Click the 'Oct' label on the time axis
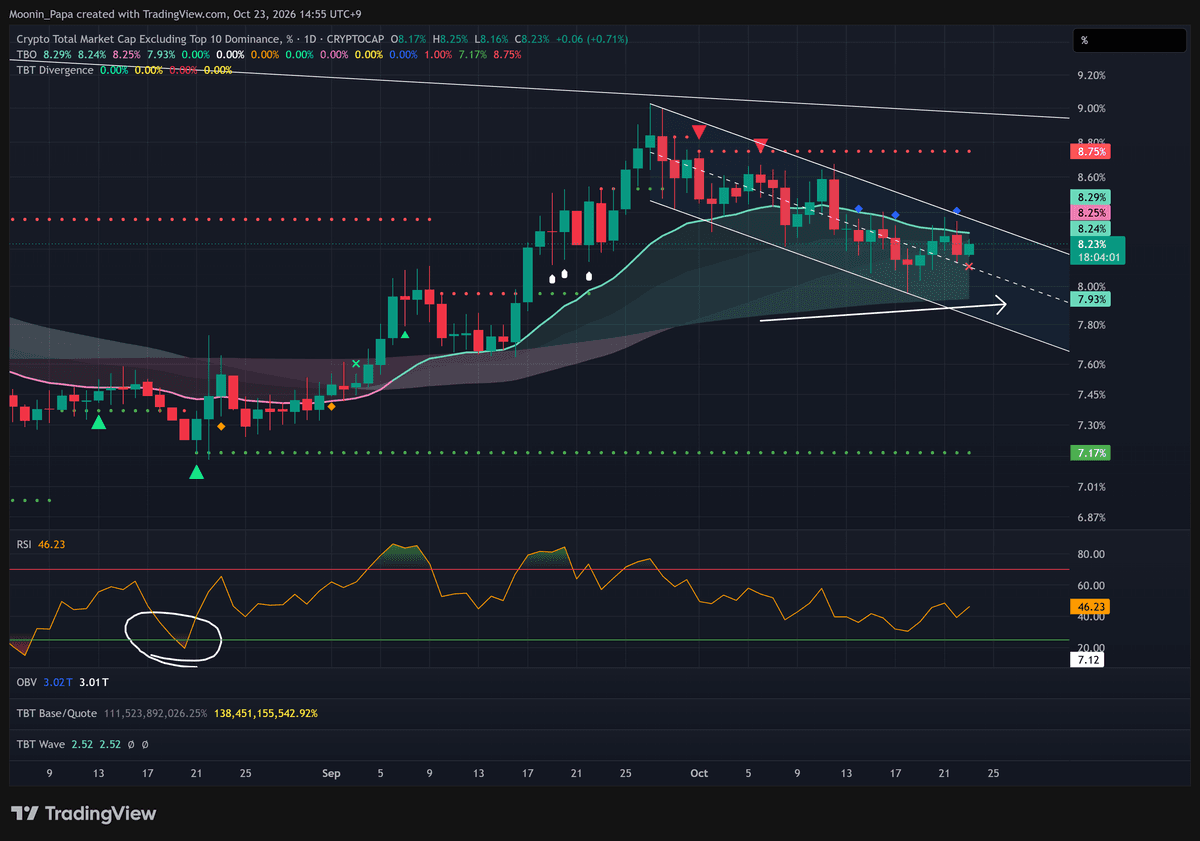 699,773
